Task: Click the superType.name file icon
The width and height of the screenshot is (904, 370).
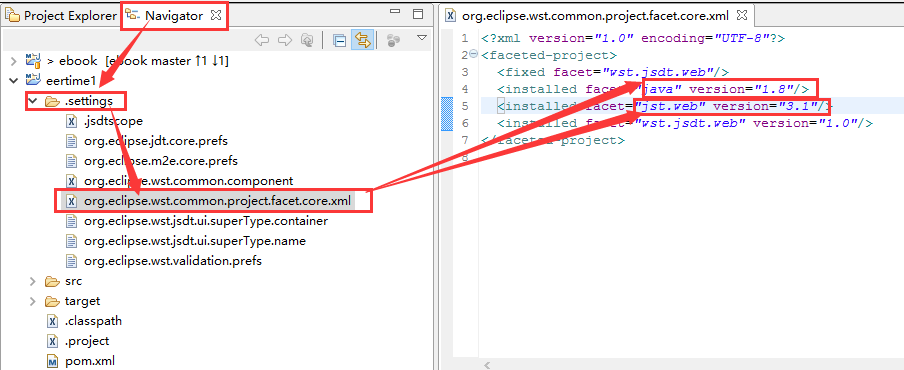Action: coord(71,241)
